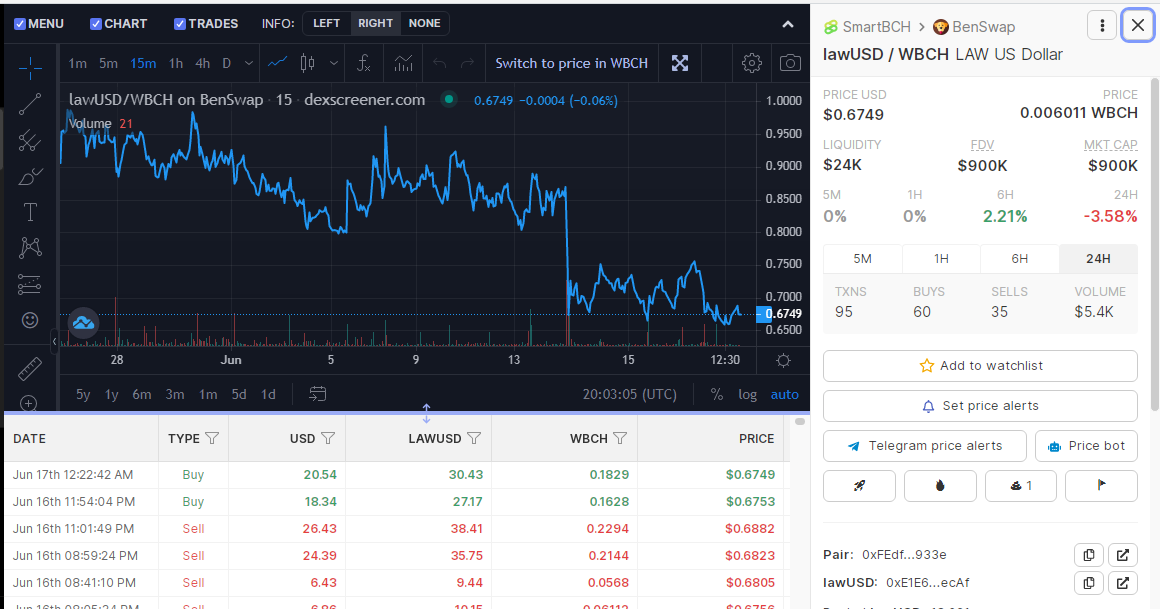This screenshot has width=1160, height=609.
Task: Open the indicators fx menu
Action: [x=363, y=63]
